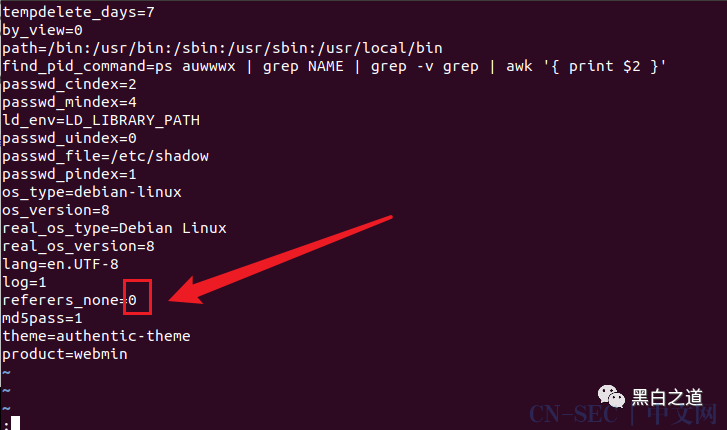Viewport: 727px width, 430px height.
Task: Click the vim command-line cursor block
Action: point(15,423)
